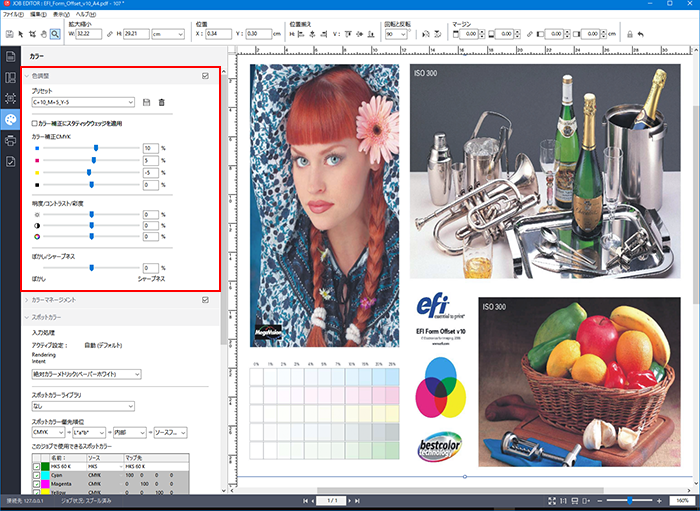700x511 pixels.
Task: Open the job info sidebar panel
Action: click(x=10, y=57)
